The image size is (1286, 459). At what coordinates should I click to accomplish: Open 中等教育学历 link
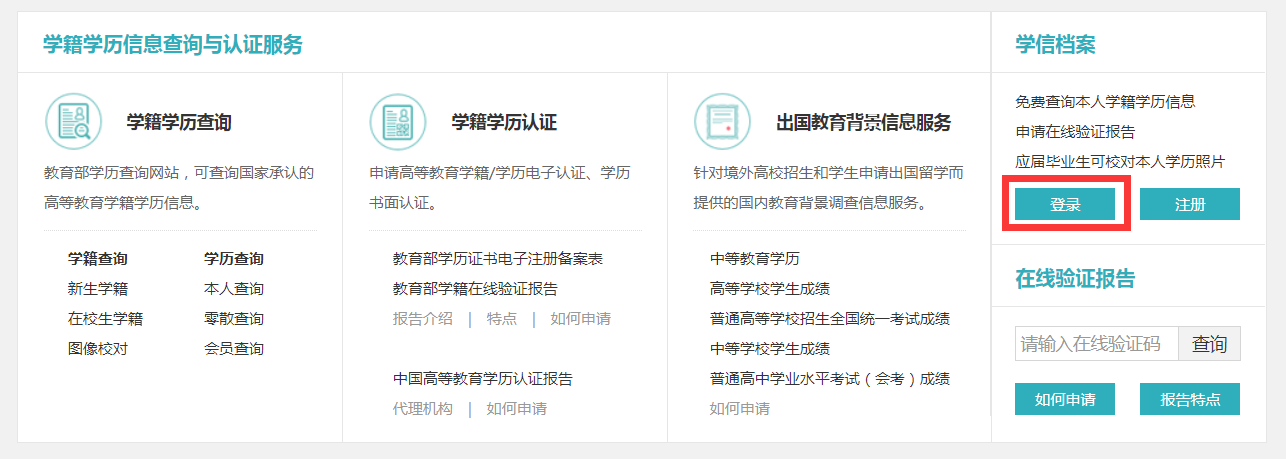[755, 259]
